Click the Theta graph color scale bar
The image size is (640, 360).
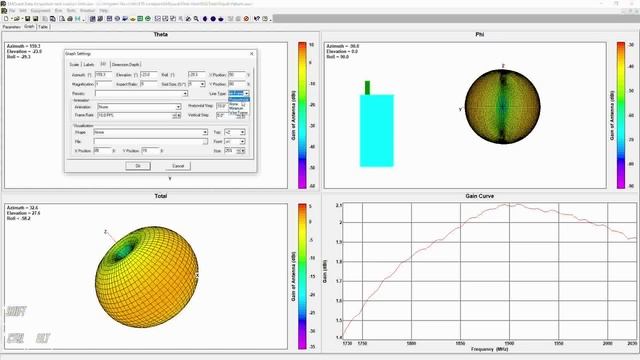[302, 115]
